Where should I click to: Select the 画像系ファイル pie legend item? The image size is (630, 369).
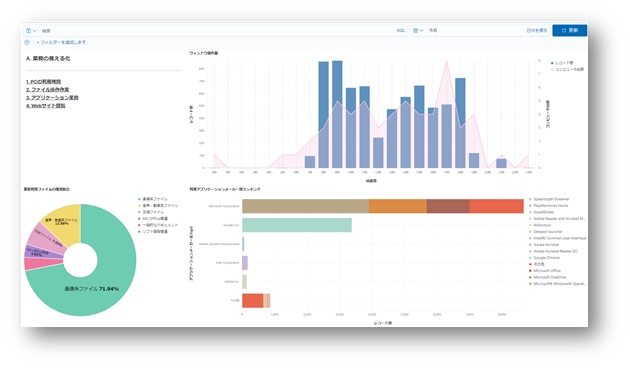click(153, 199)
